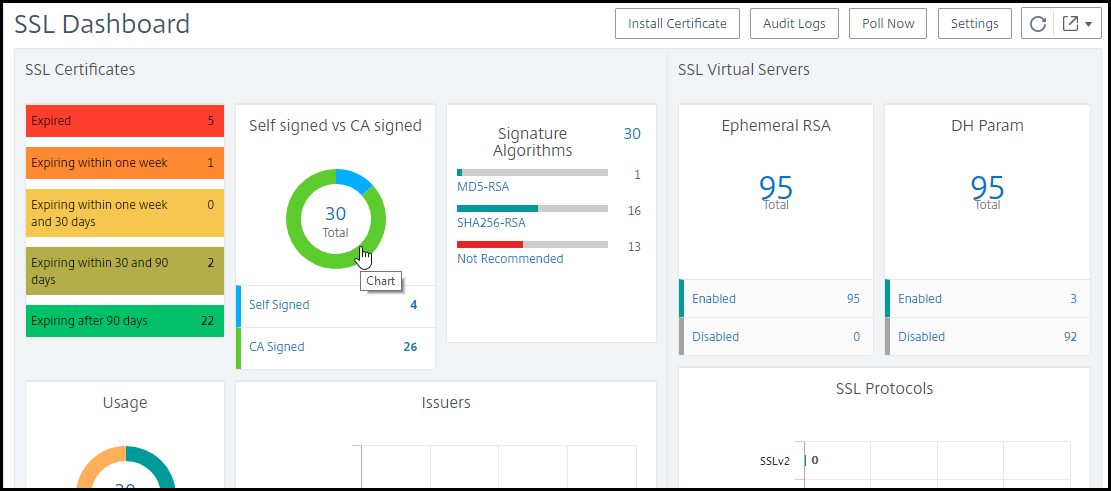This screenshot has height=491, width=1111.
Task: Open the MD5-RSA signature algorithm link
Action: point(483,187)
